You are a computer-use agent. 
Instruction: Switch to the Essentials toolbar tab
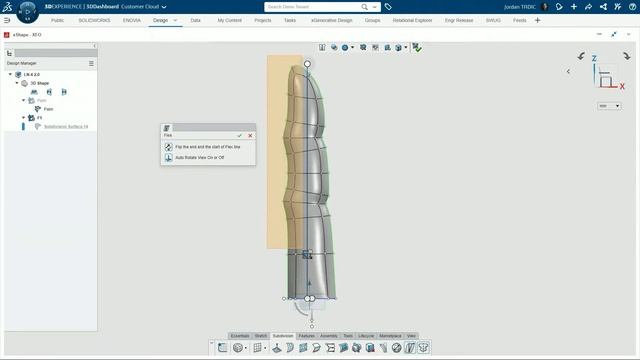pyautogui.click(x=240, y=336)
